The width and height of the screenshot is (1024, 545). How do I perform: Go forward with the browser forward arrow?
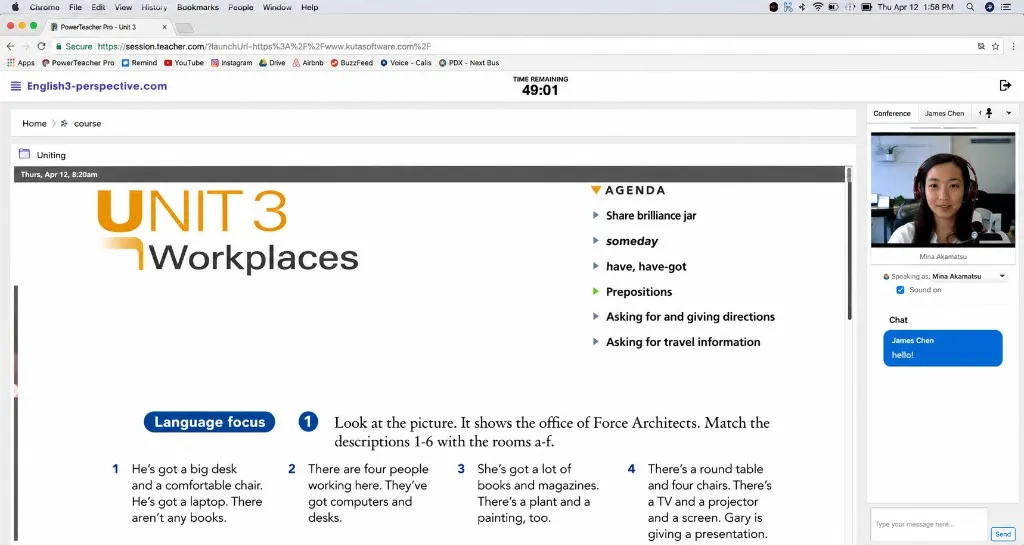click(x=25, y=46)
